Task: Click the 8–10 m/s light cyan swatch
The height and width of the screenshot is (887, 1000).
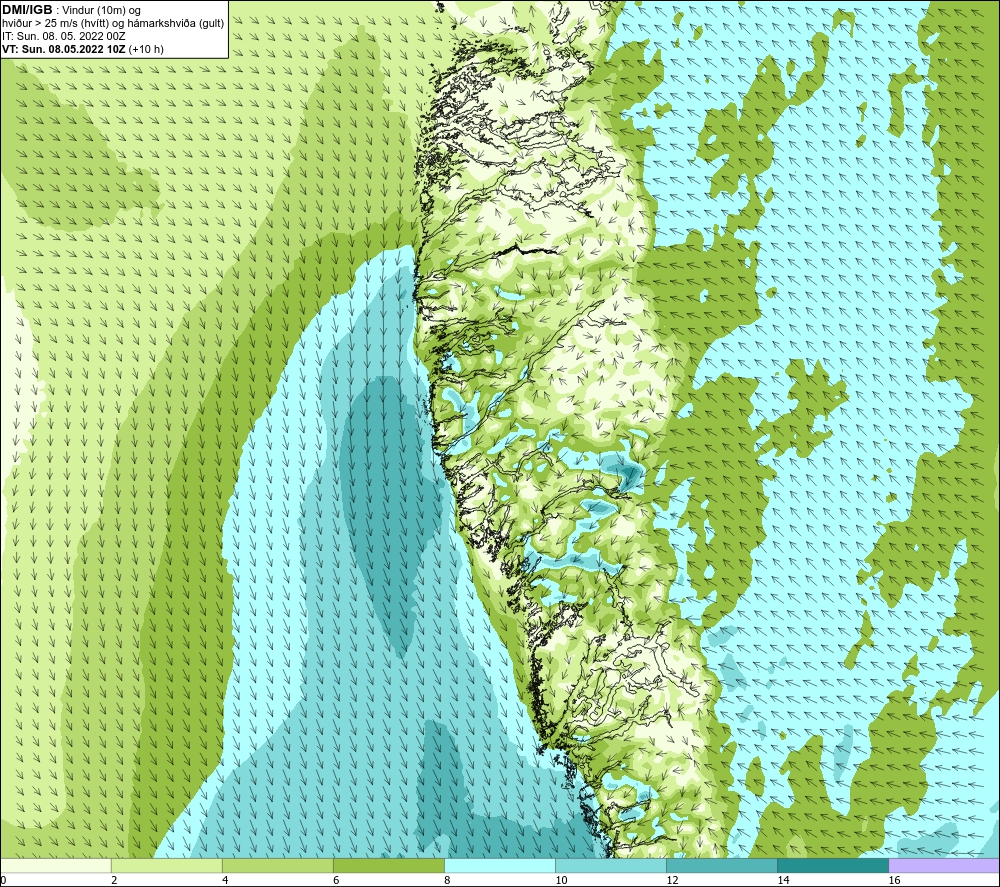Action: [x=500, y=865]
